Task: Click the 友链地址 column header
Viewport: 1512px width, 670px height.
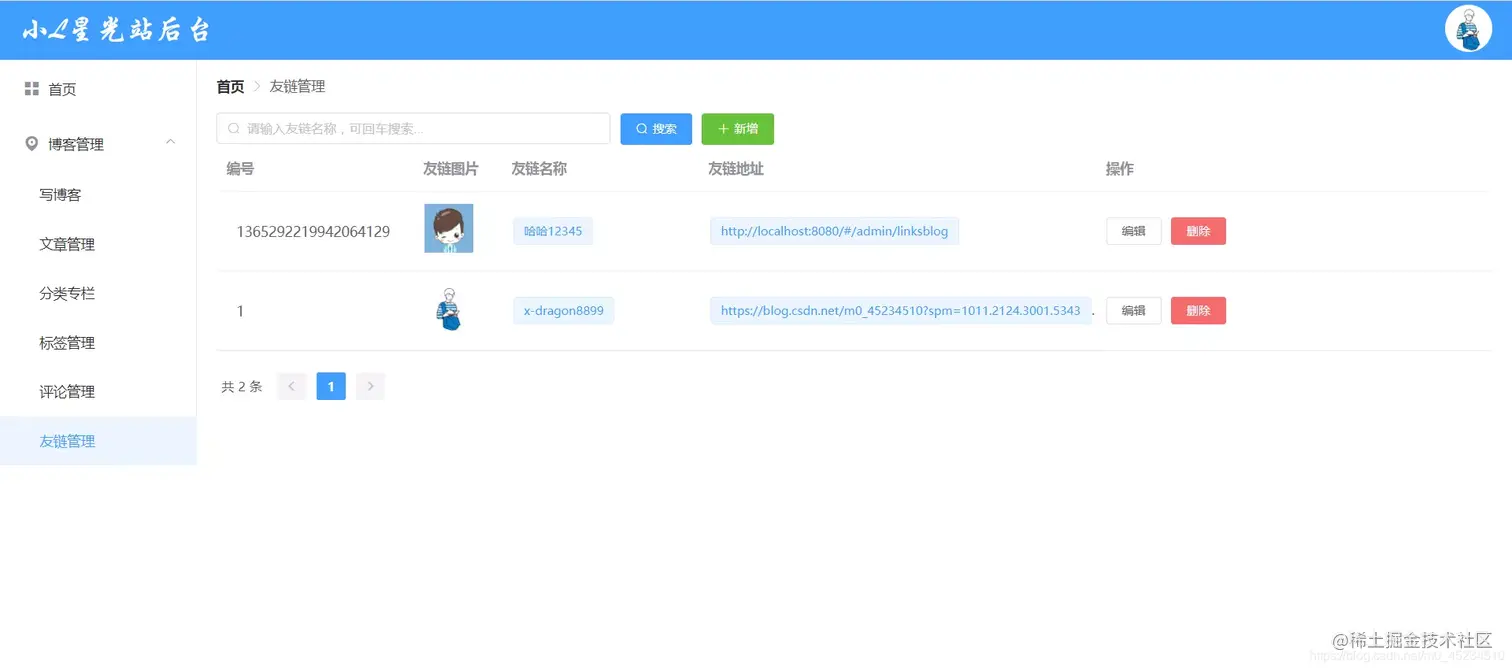Action: (x=736, y=169)
